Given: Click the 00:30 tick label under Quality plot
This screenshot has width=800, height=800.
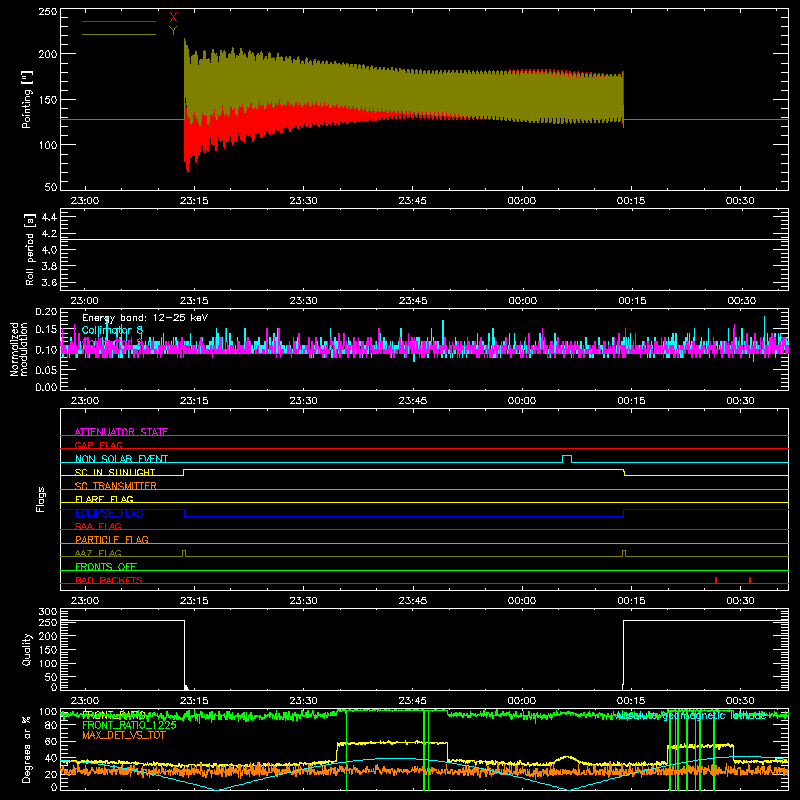Looking at the screenshot, I should pos(740,701).
